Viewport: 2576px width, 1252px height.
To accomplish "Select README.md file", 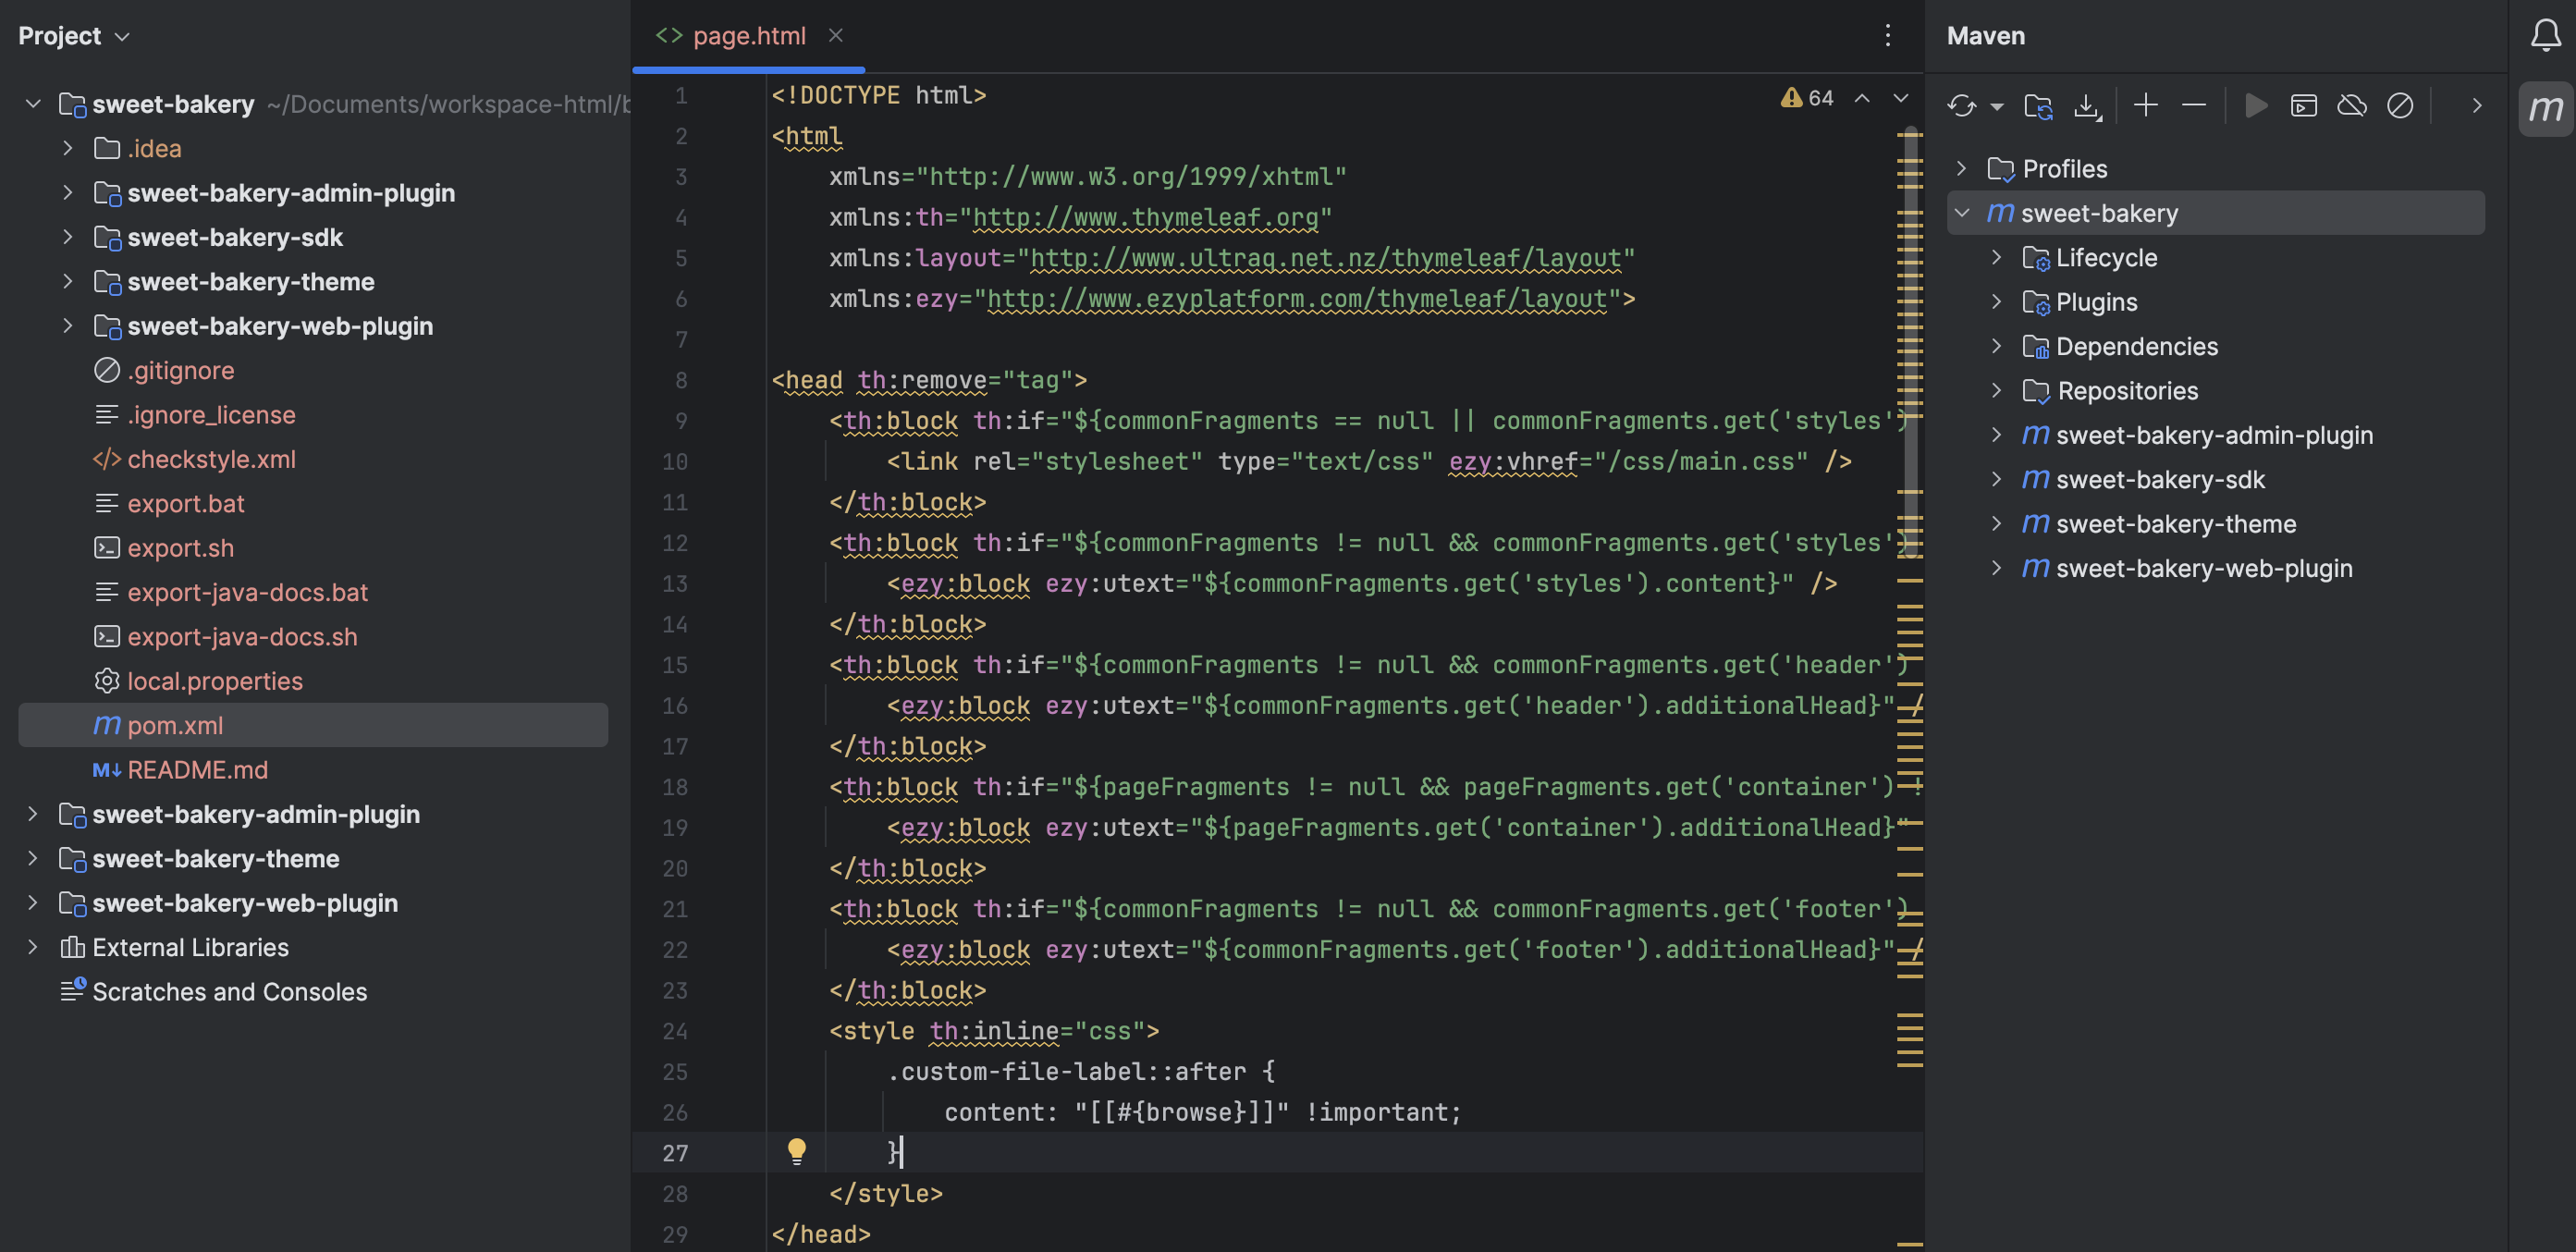I will [x=197, y=769].
